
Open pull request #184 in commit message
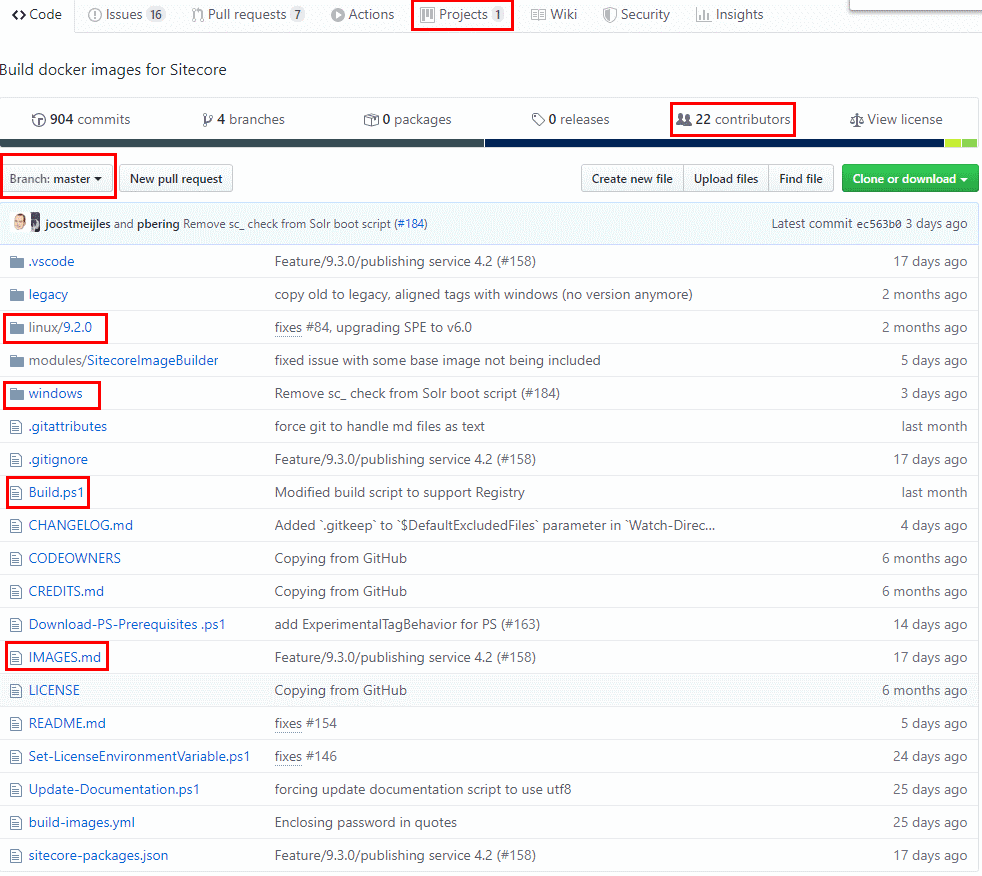(411, 224)
